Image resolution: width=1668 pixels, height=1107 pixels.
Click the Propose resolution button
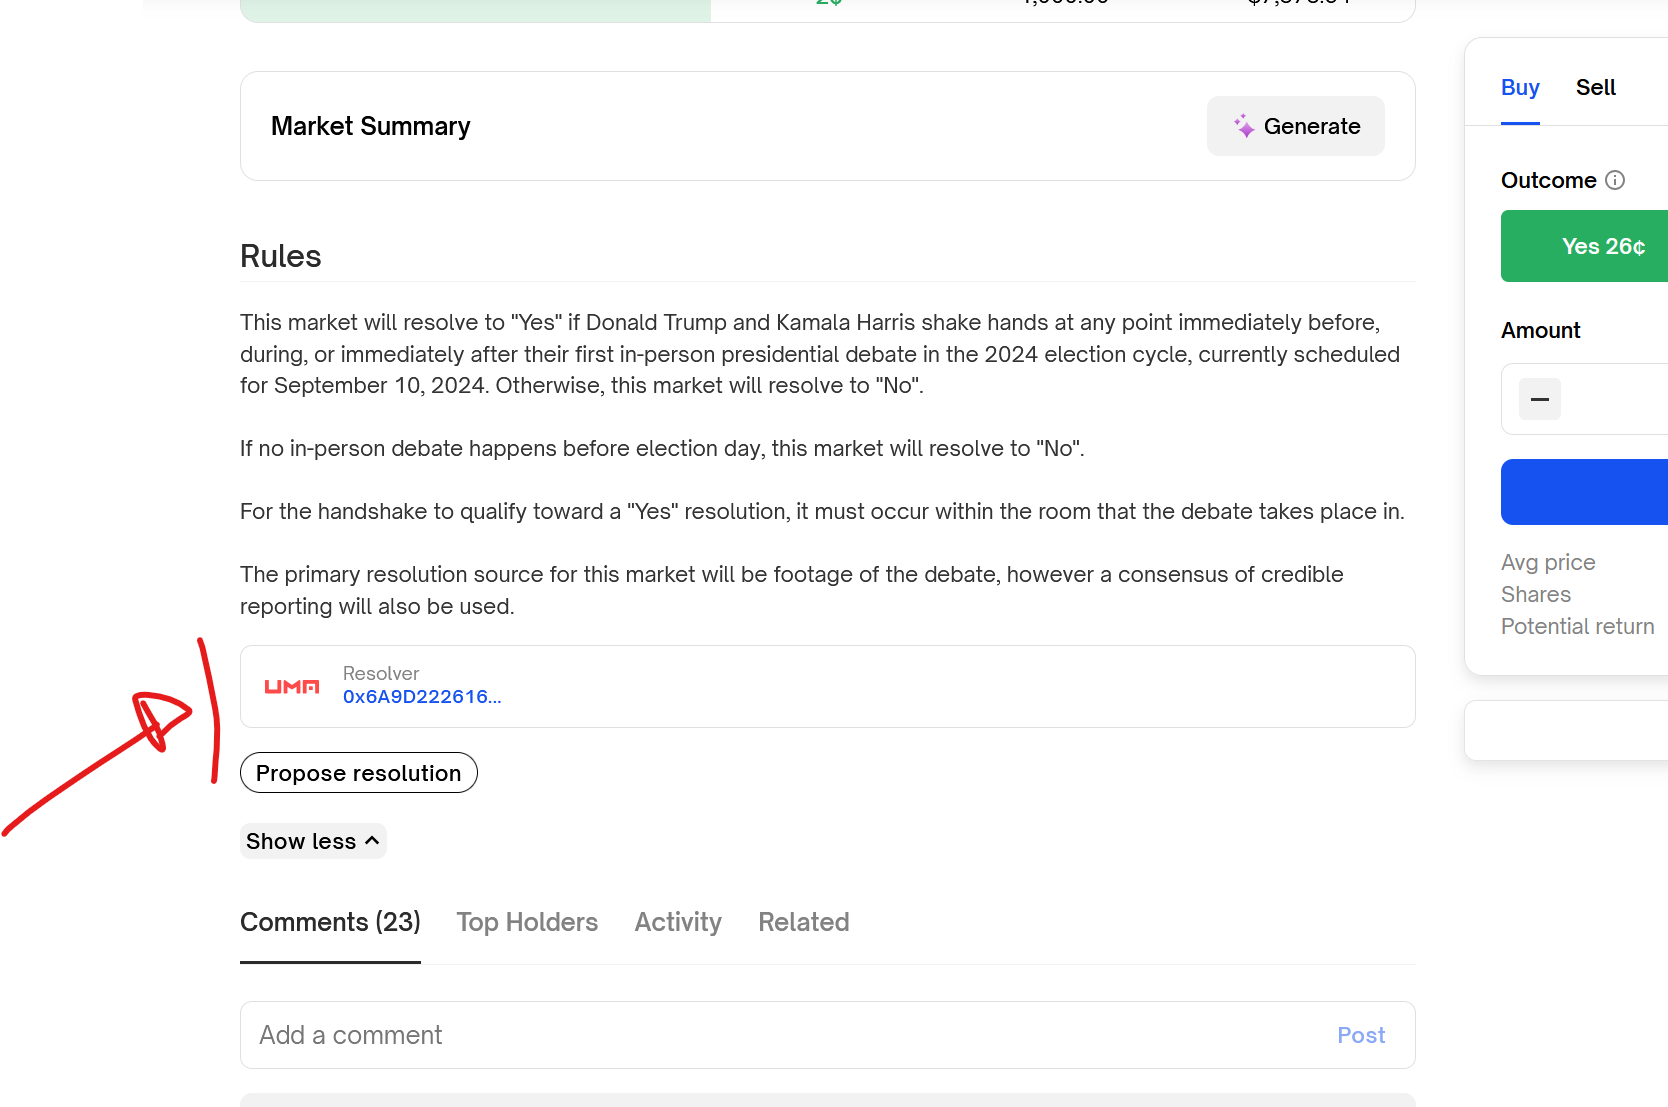coord(358,773)
